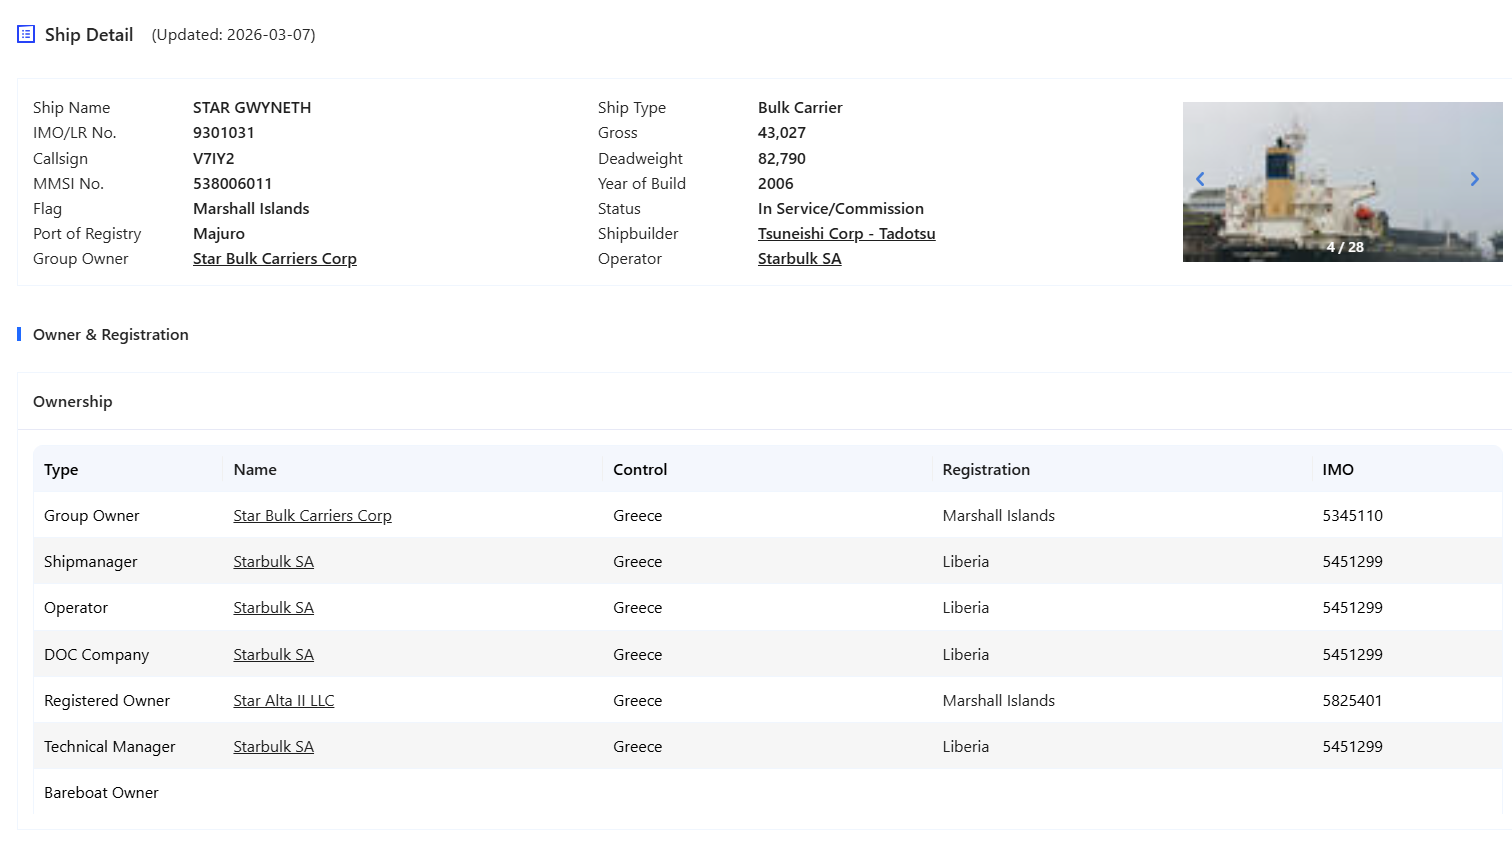Click the IMO column header
The height and width of the screenshot is (843, 1512).
pos(1337,470)
